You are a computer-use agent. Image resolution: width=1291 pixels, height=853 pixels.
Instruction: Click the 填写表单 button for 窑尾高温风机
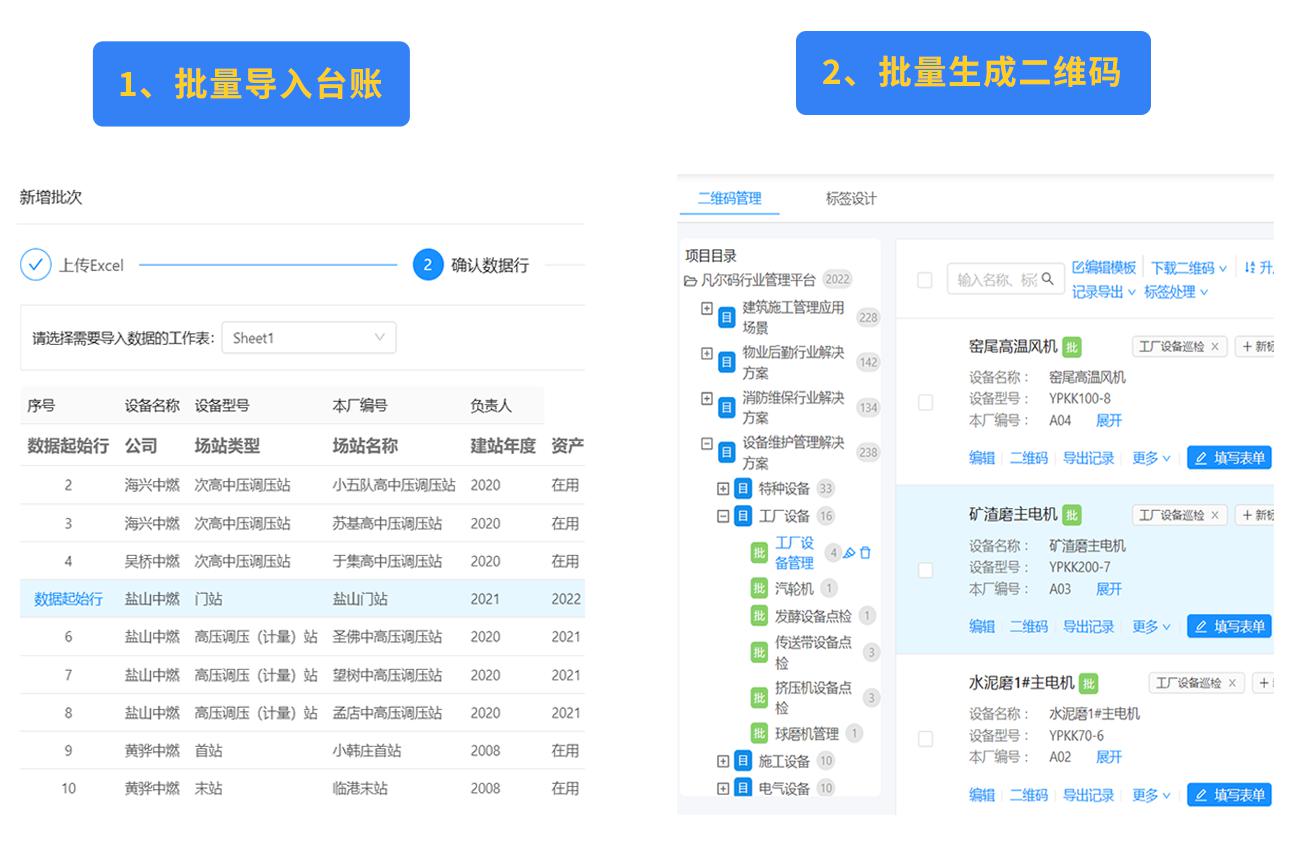[x=1228, y=457]
